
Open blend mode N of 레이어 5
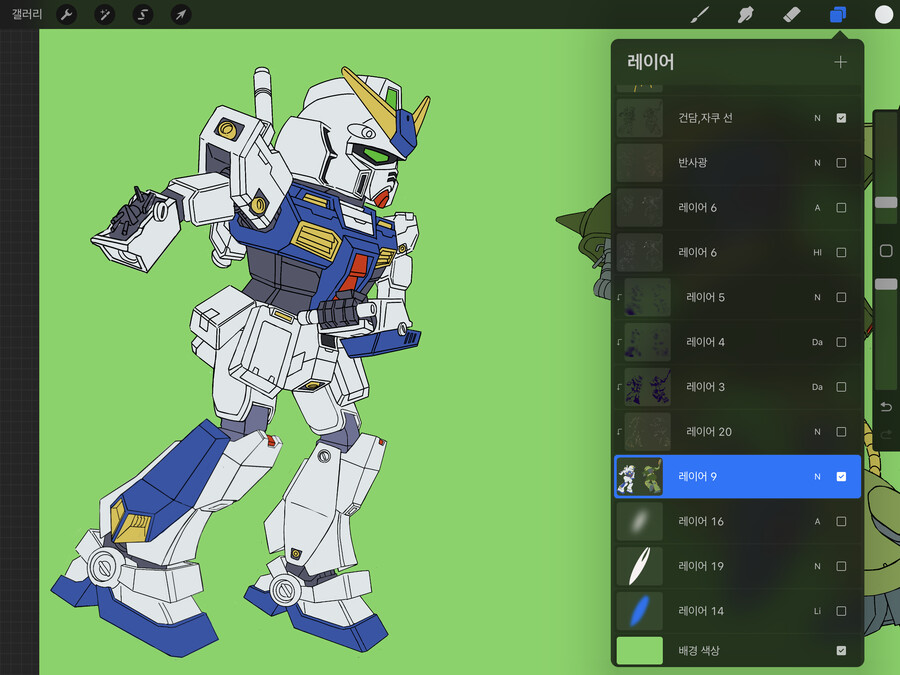tap(817, 297)
